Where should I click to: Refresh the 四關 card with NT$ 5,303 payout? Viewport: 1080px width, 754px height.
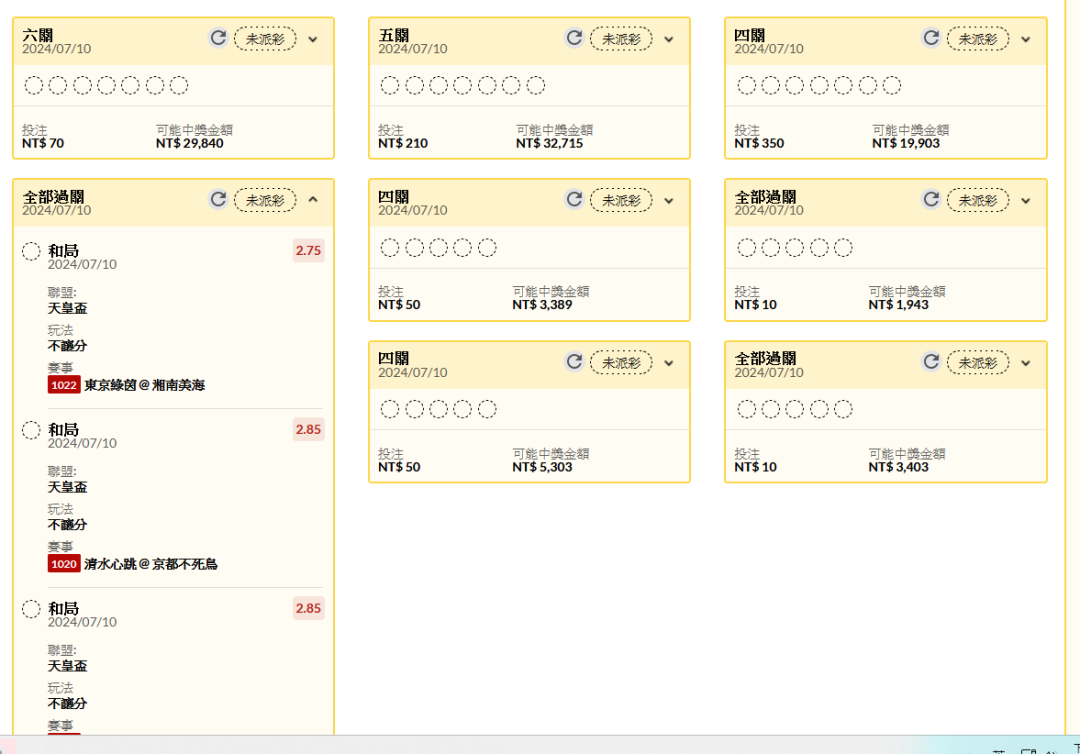(574, 362)
